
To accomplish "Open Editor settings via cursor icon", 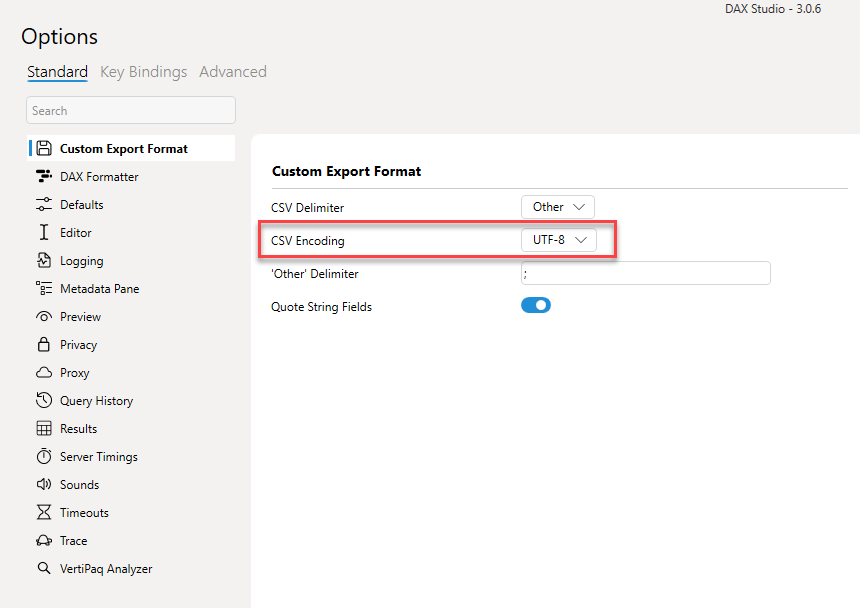I will tap(44, 232).
